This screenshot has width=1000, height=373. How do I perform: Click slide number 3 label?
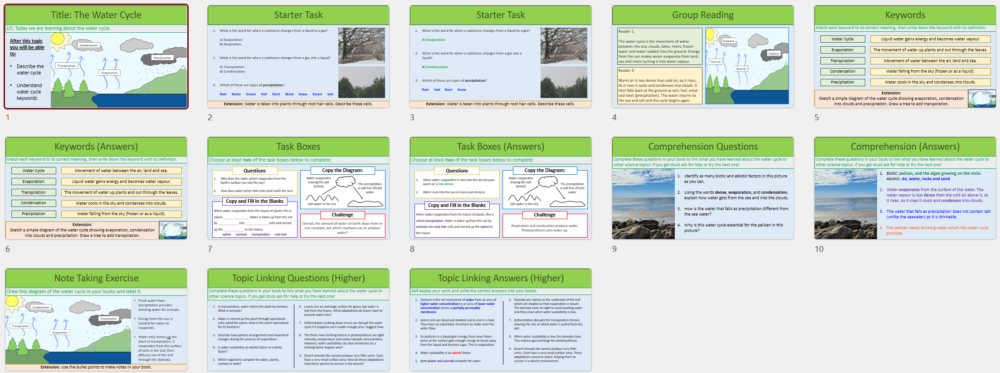click(412, 117)
